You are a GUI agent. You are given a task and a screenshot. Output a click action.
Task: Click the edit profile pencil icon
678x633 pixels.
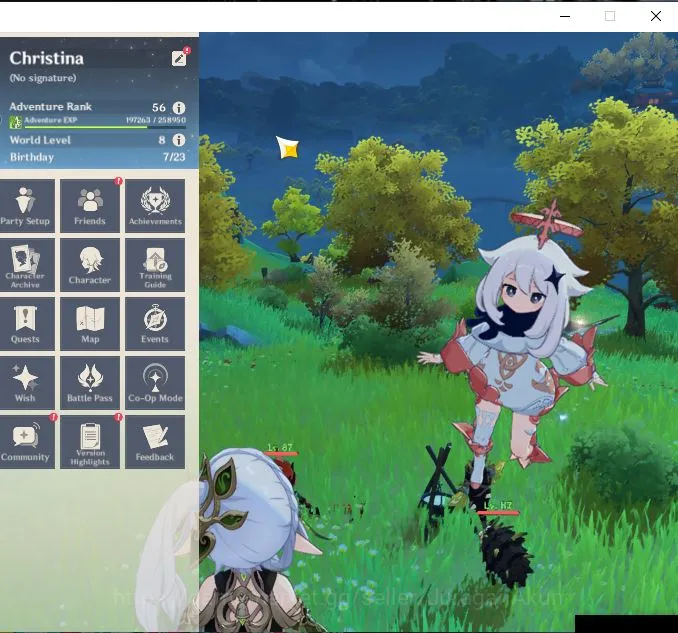179,58
